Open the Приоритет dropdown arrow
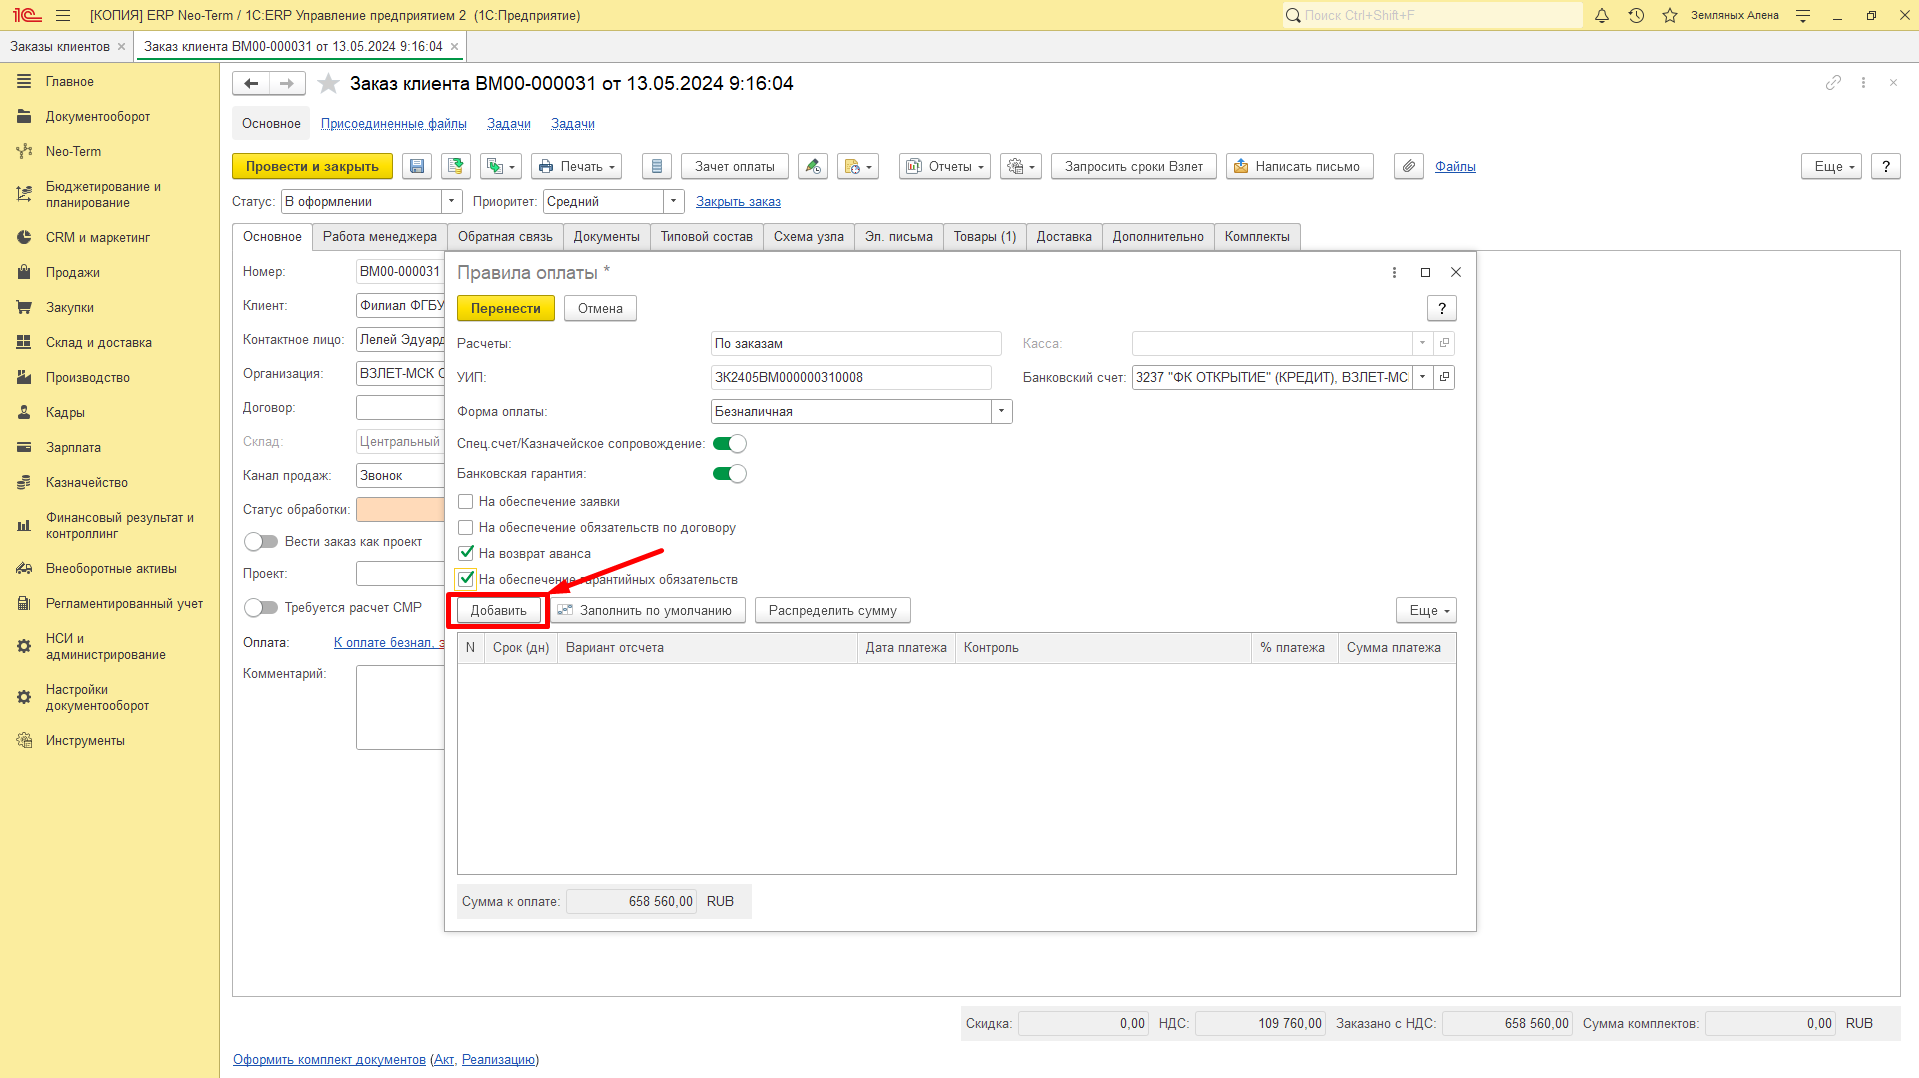Image resolution: width=1919 pixels, height=1078 pixels. [674, 201]
